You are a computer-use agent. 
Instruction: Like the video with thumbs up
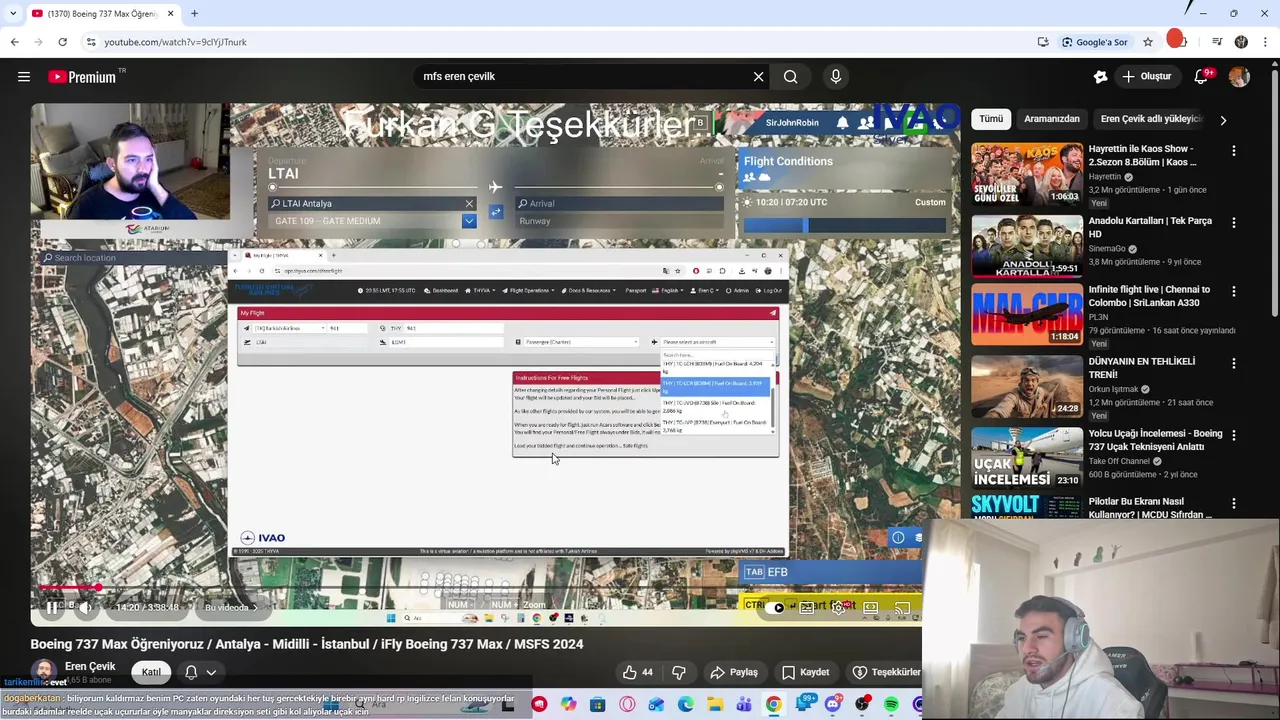click(x=637, y=672)
